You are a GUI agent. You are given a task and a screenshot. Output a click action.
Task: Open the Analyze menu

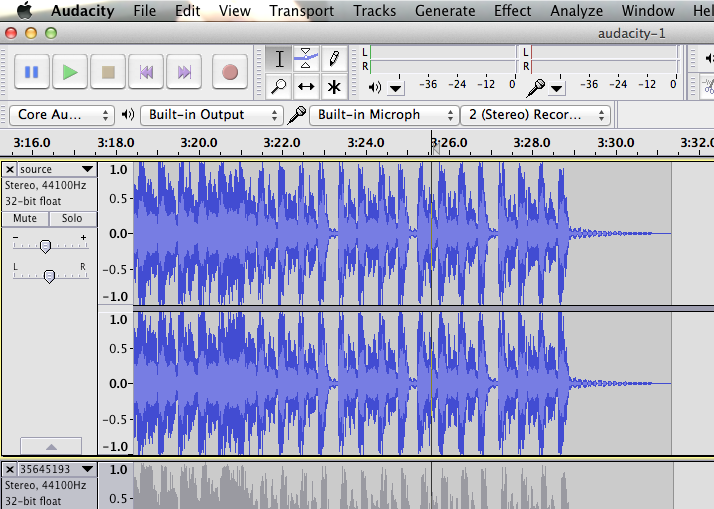click(576, 10)
